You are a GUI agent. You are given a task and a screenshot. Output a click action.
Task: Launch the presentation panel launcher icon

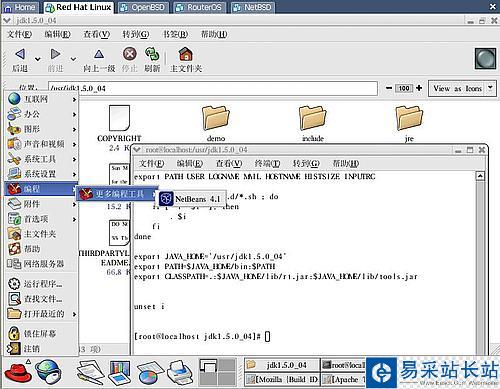coord(120,372)
